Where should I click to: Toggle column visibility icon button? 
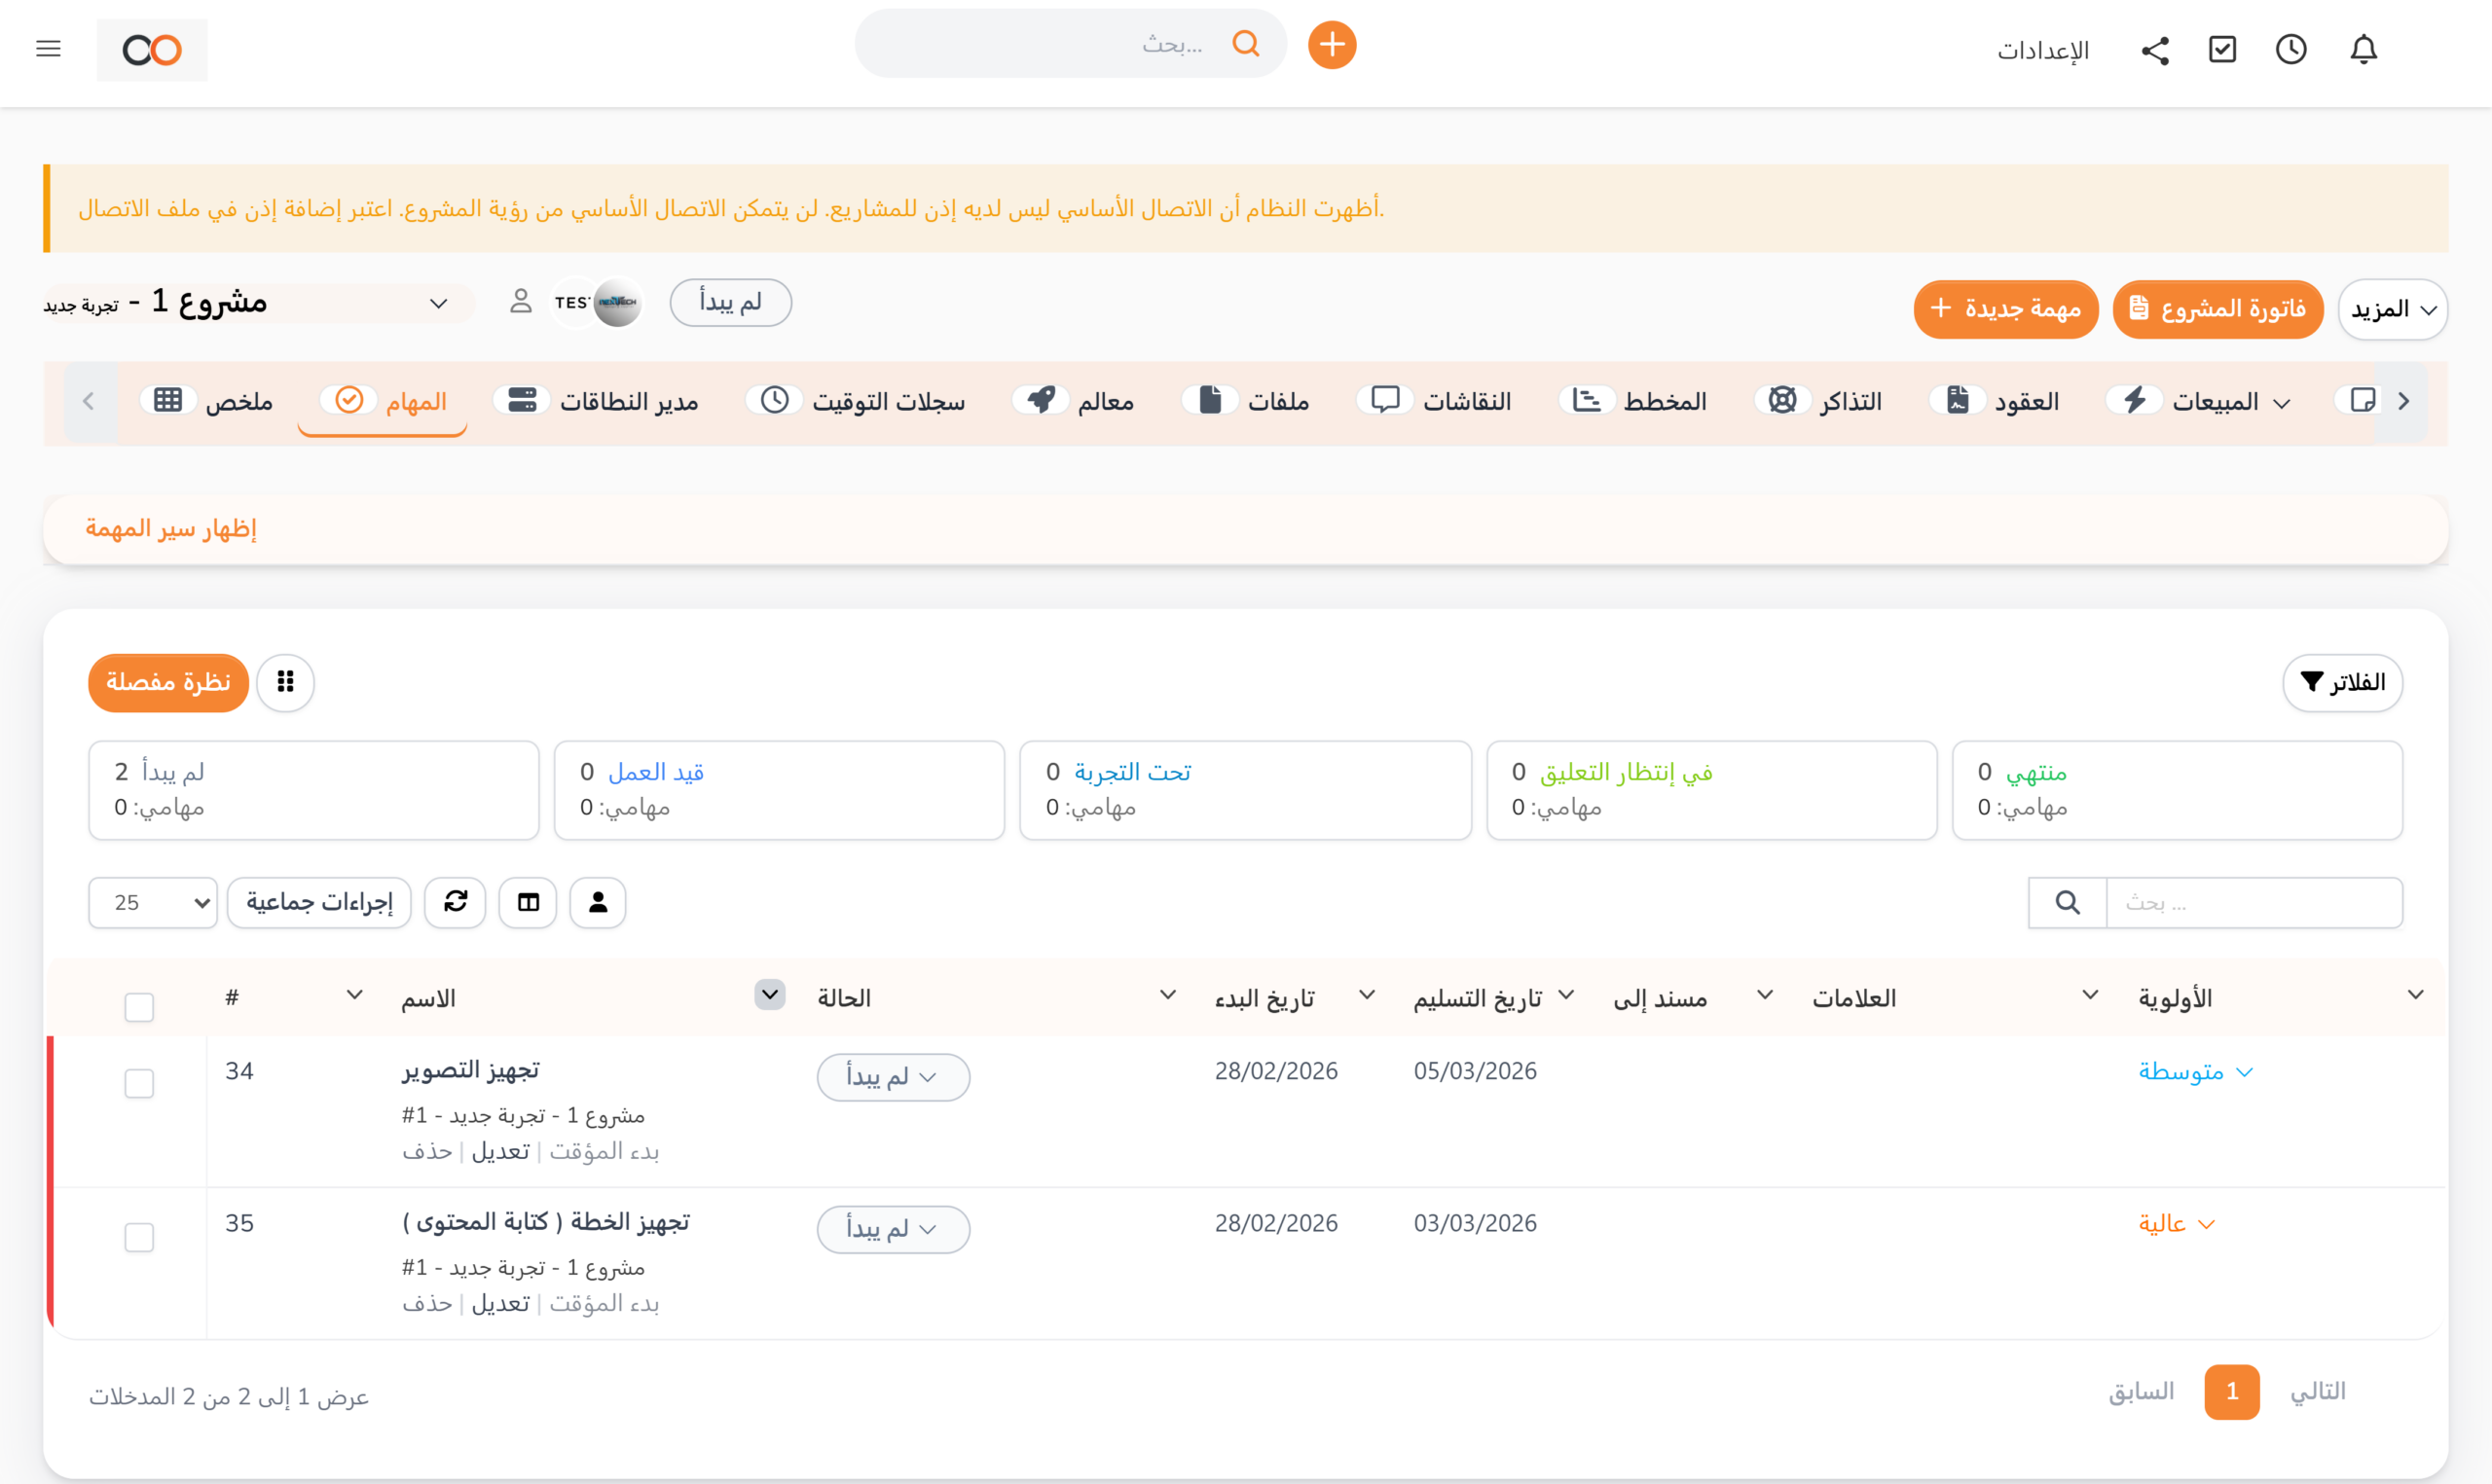pyautogui.click(x=528, y=902)
